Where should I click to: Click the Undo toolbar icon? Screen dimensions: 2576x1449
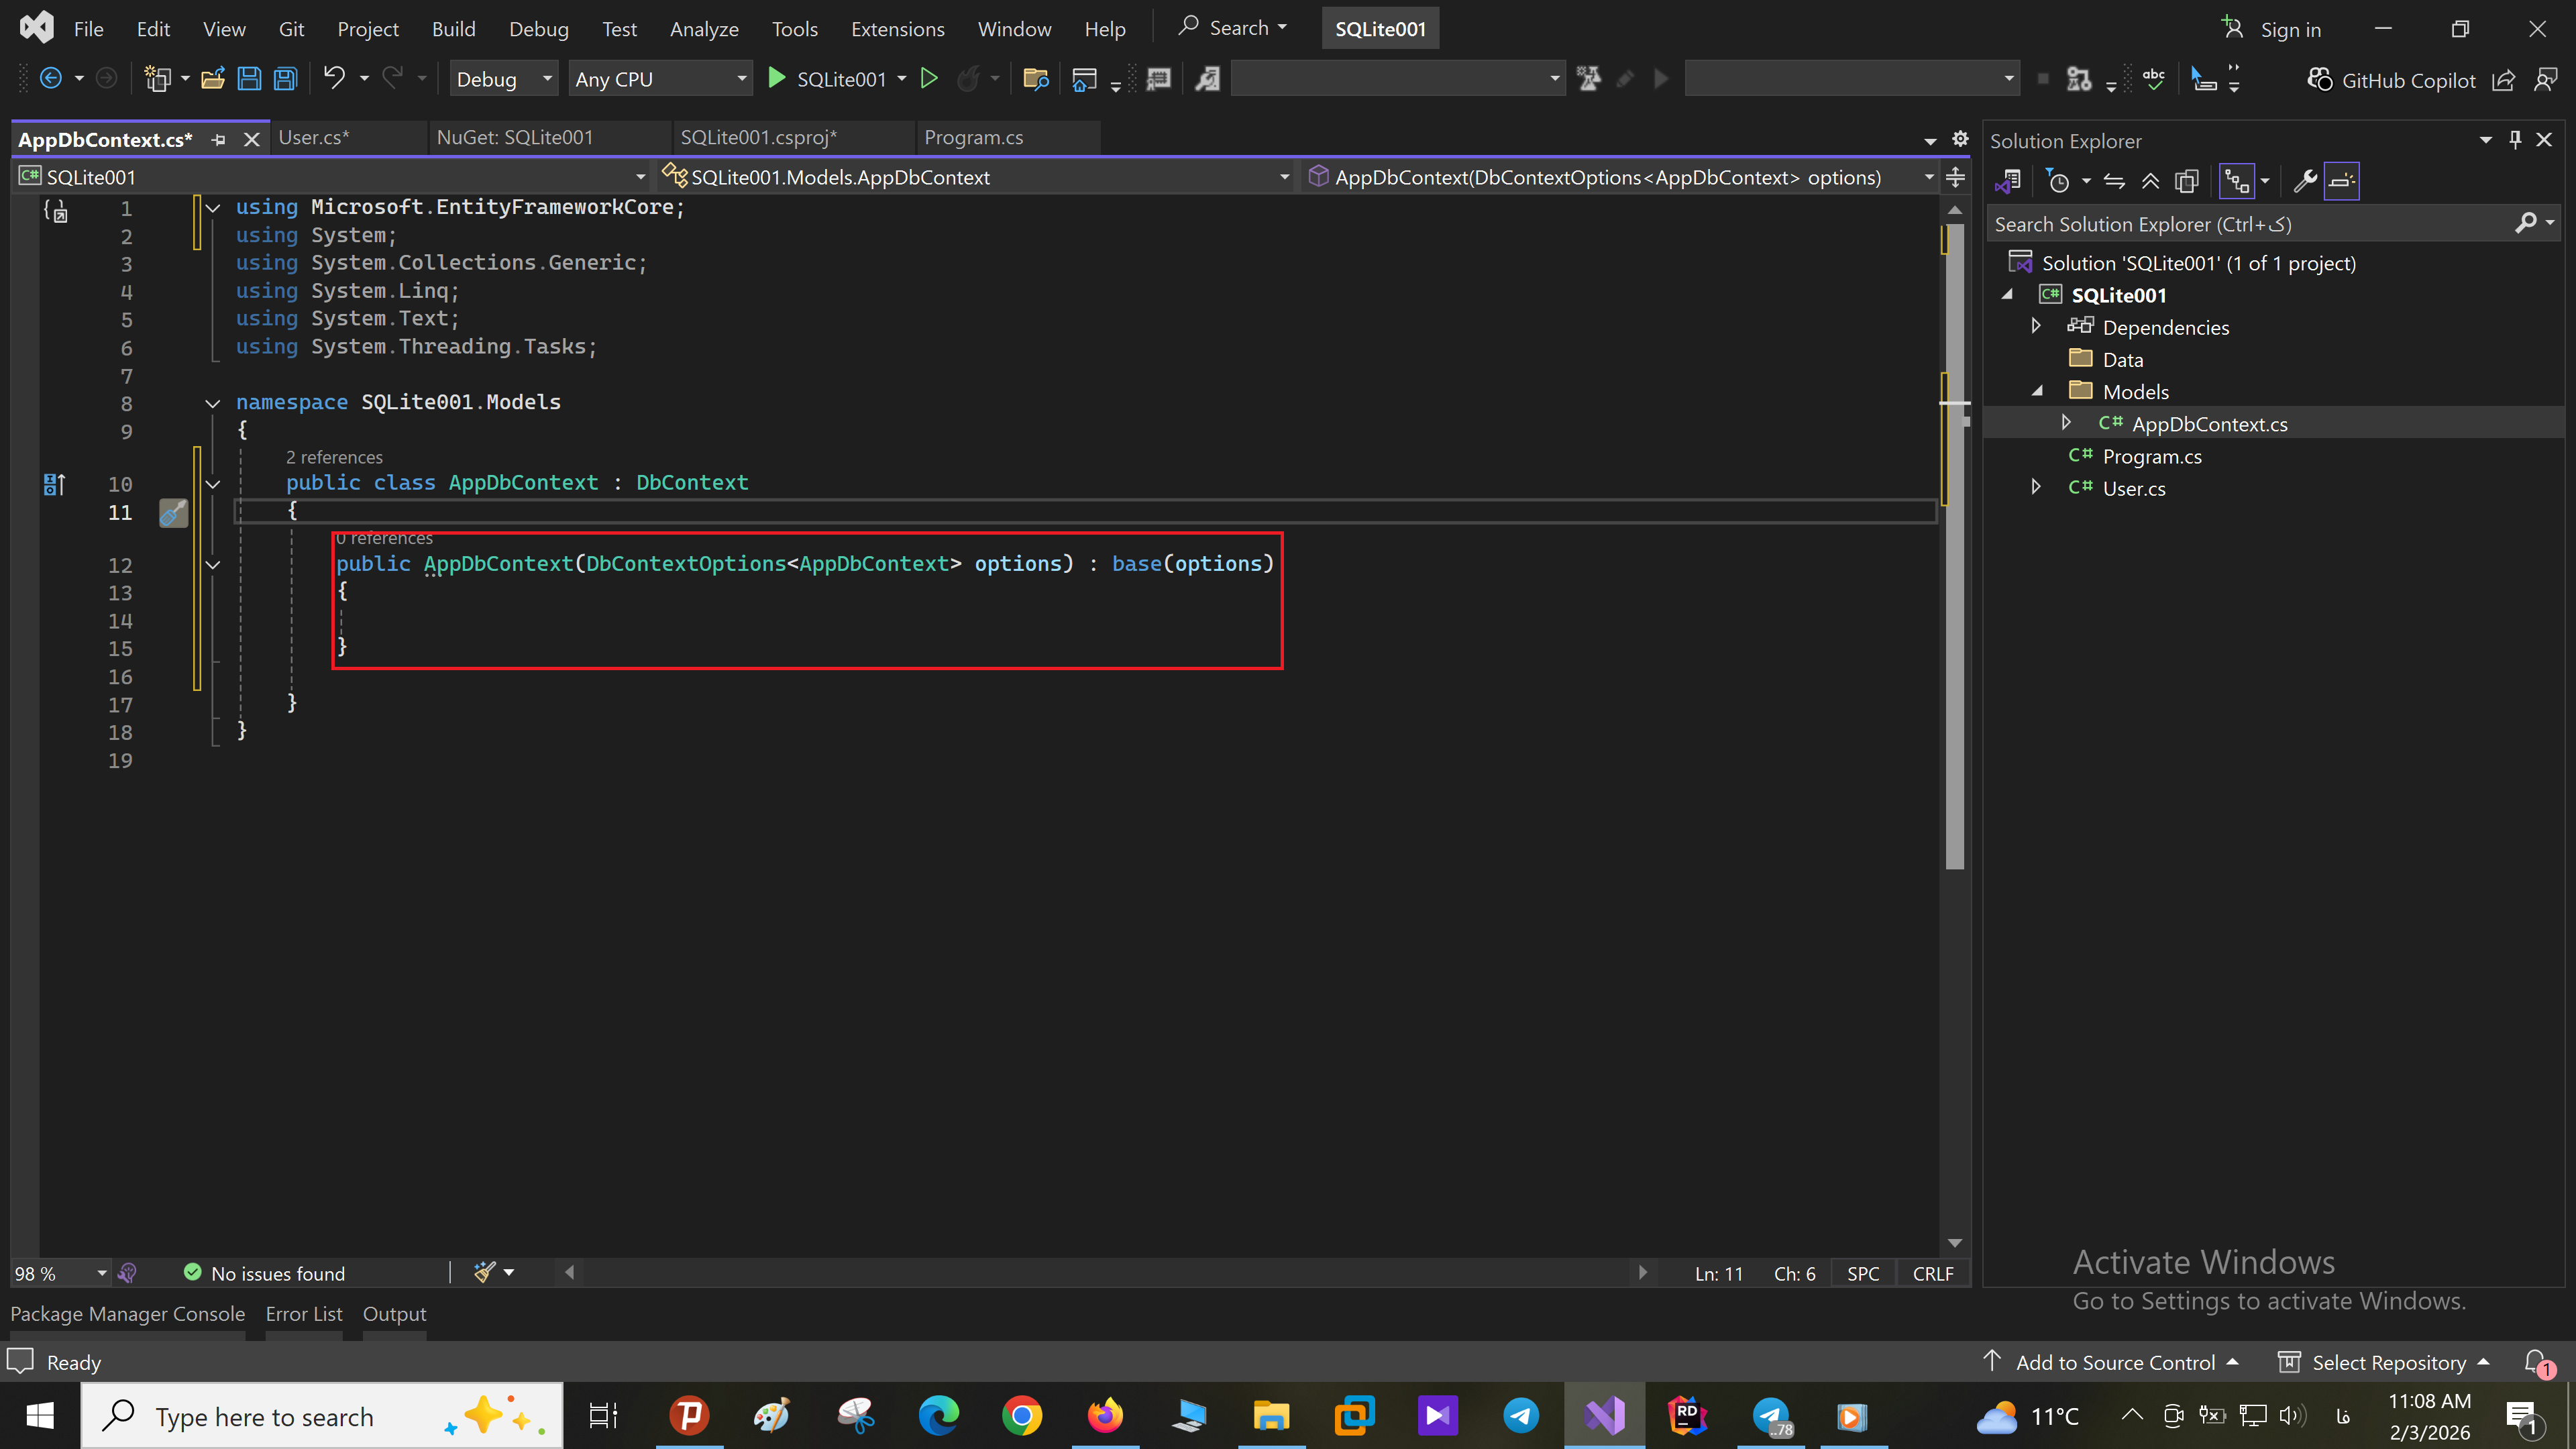334,78
